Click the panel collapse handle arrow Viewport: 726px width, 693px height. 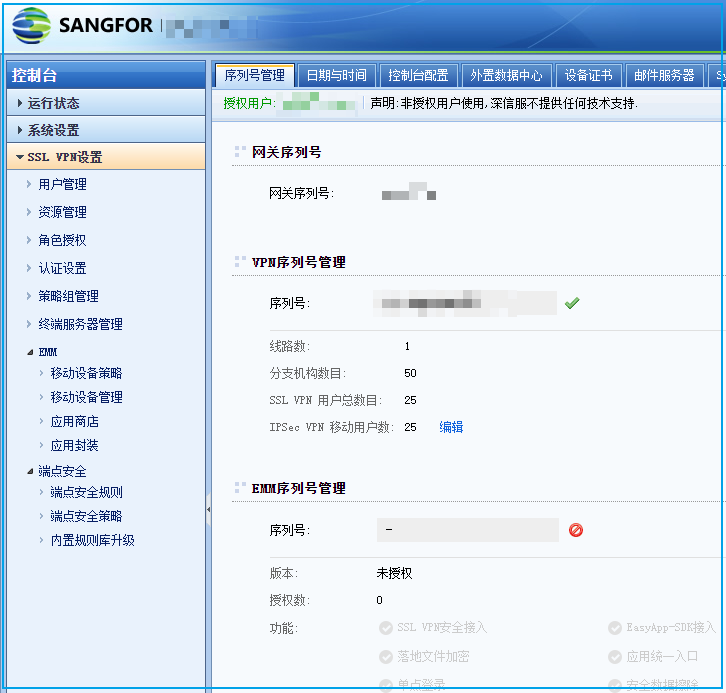coord(208,509)
